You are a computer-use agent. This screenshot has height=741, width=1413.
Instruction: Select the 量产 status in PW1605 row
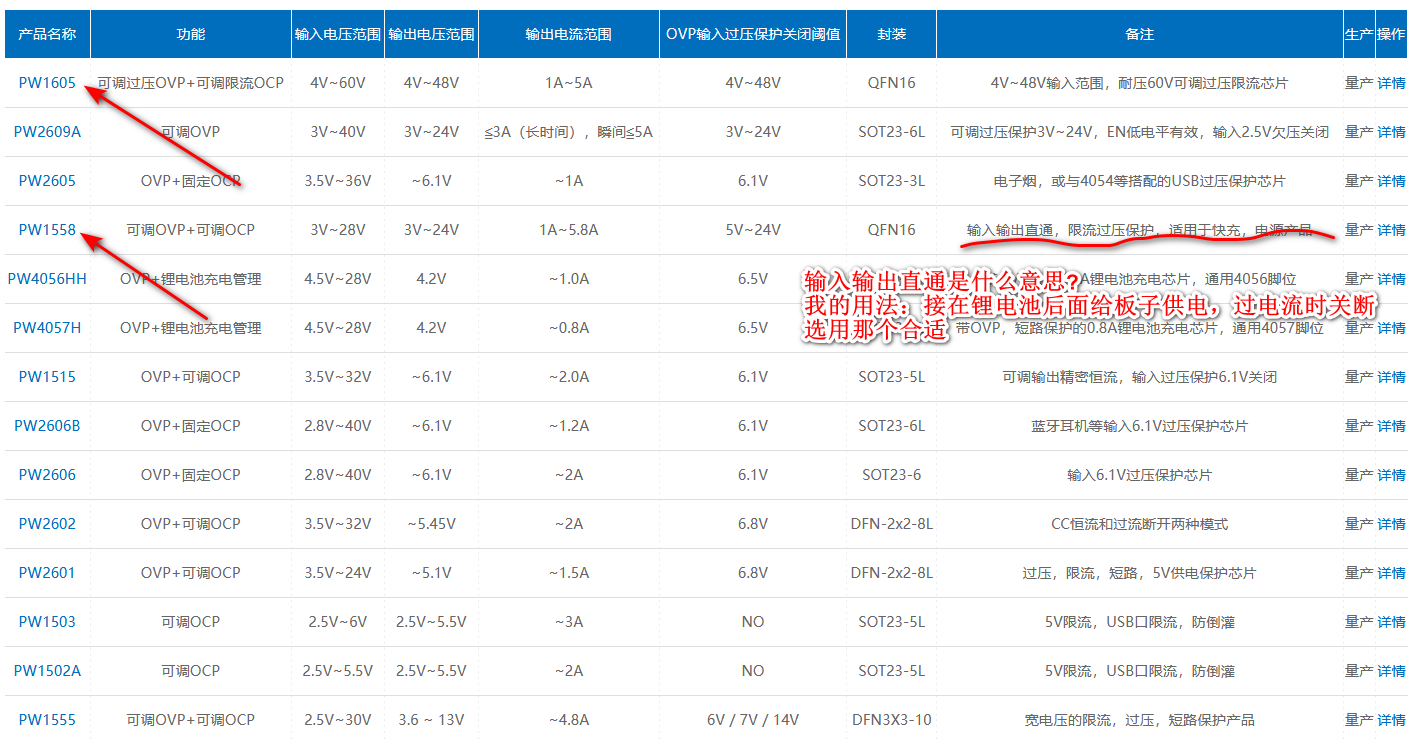tap(1359, 83)
